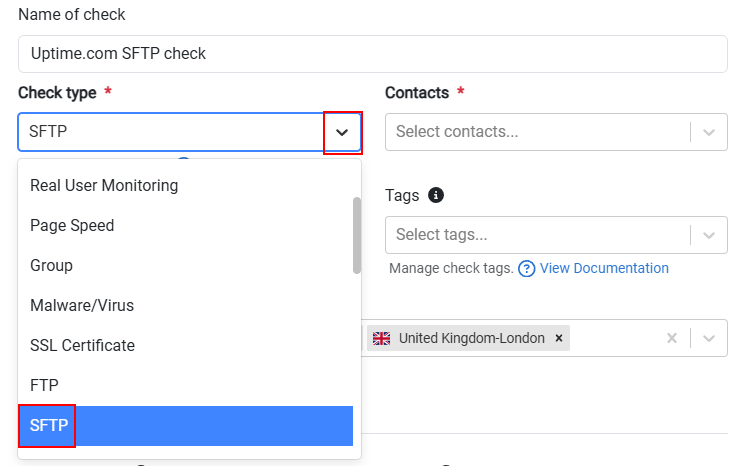Click the Name of check field

pos(373,54)
